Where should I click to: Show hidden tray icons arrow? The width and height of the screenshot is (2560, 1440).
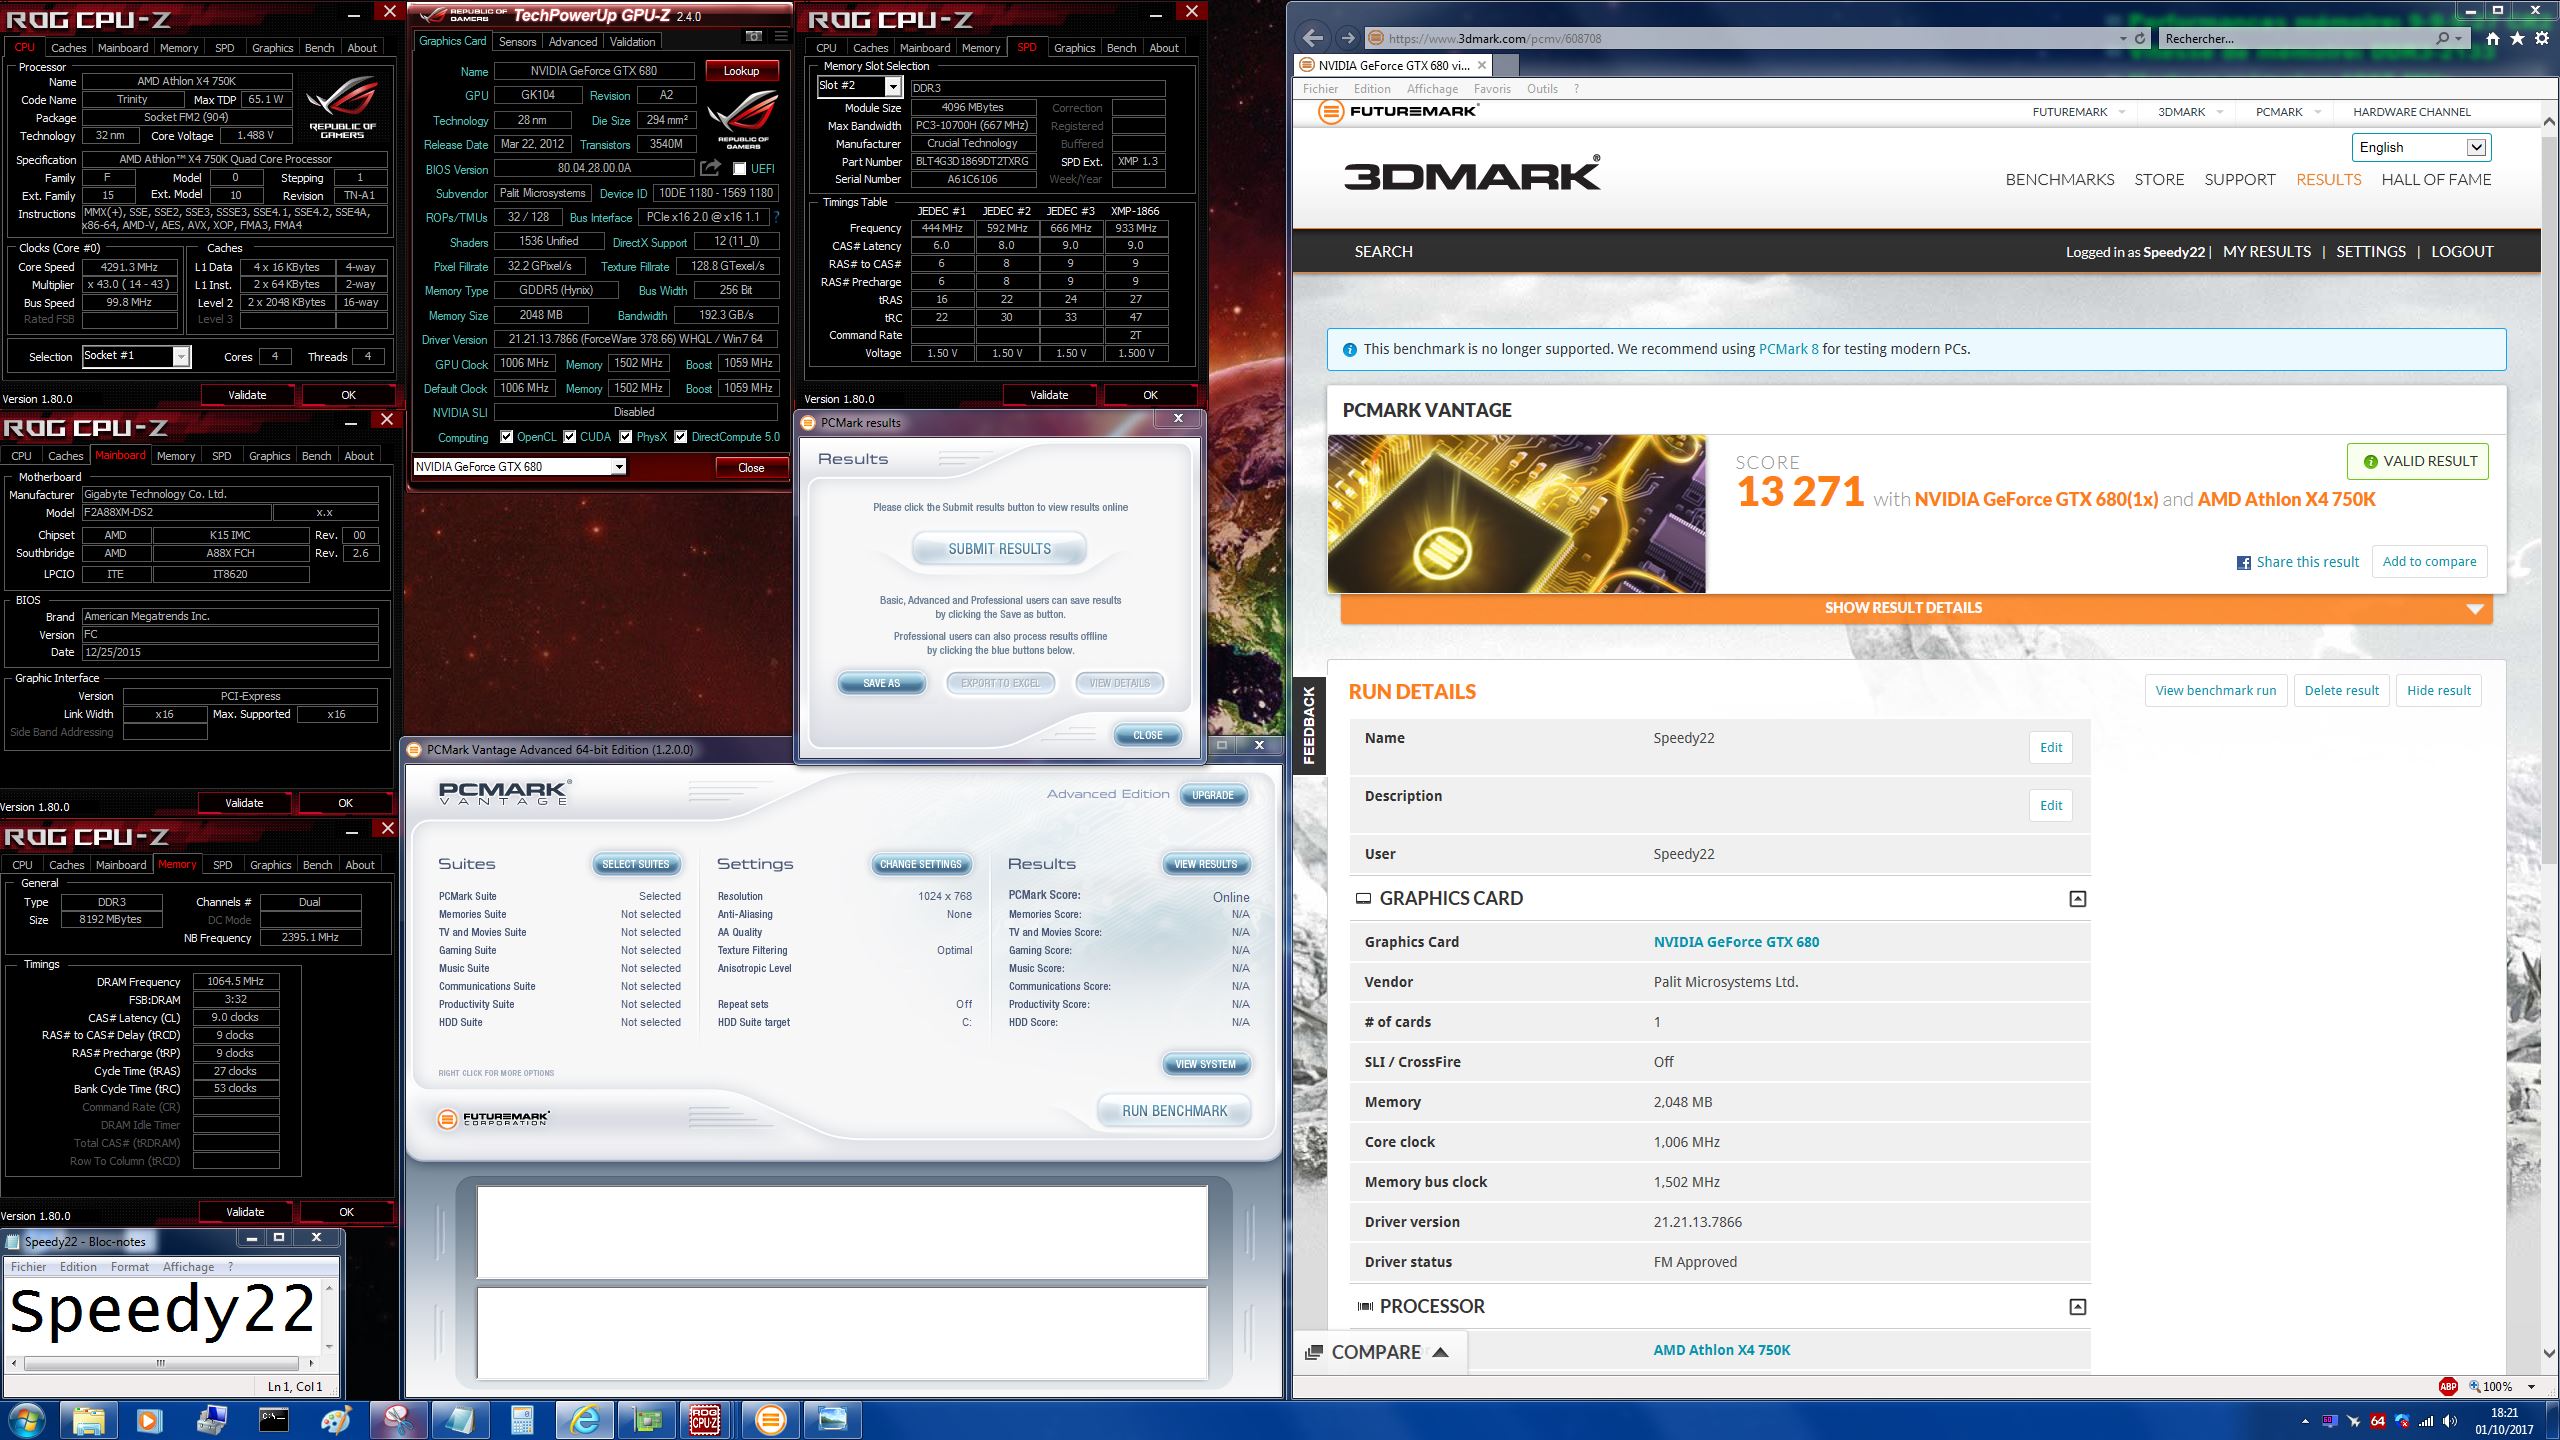tap(2305, 1421)
